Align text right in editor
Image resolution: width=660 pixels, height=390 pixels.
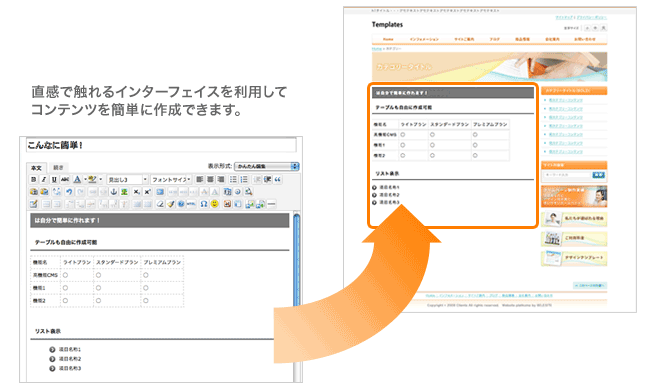pyautogui.click(x=221, y=179)
